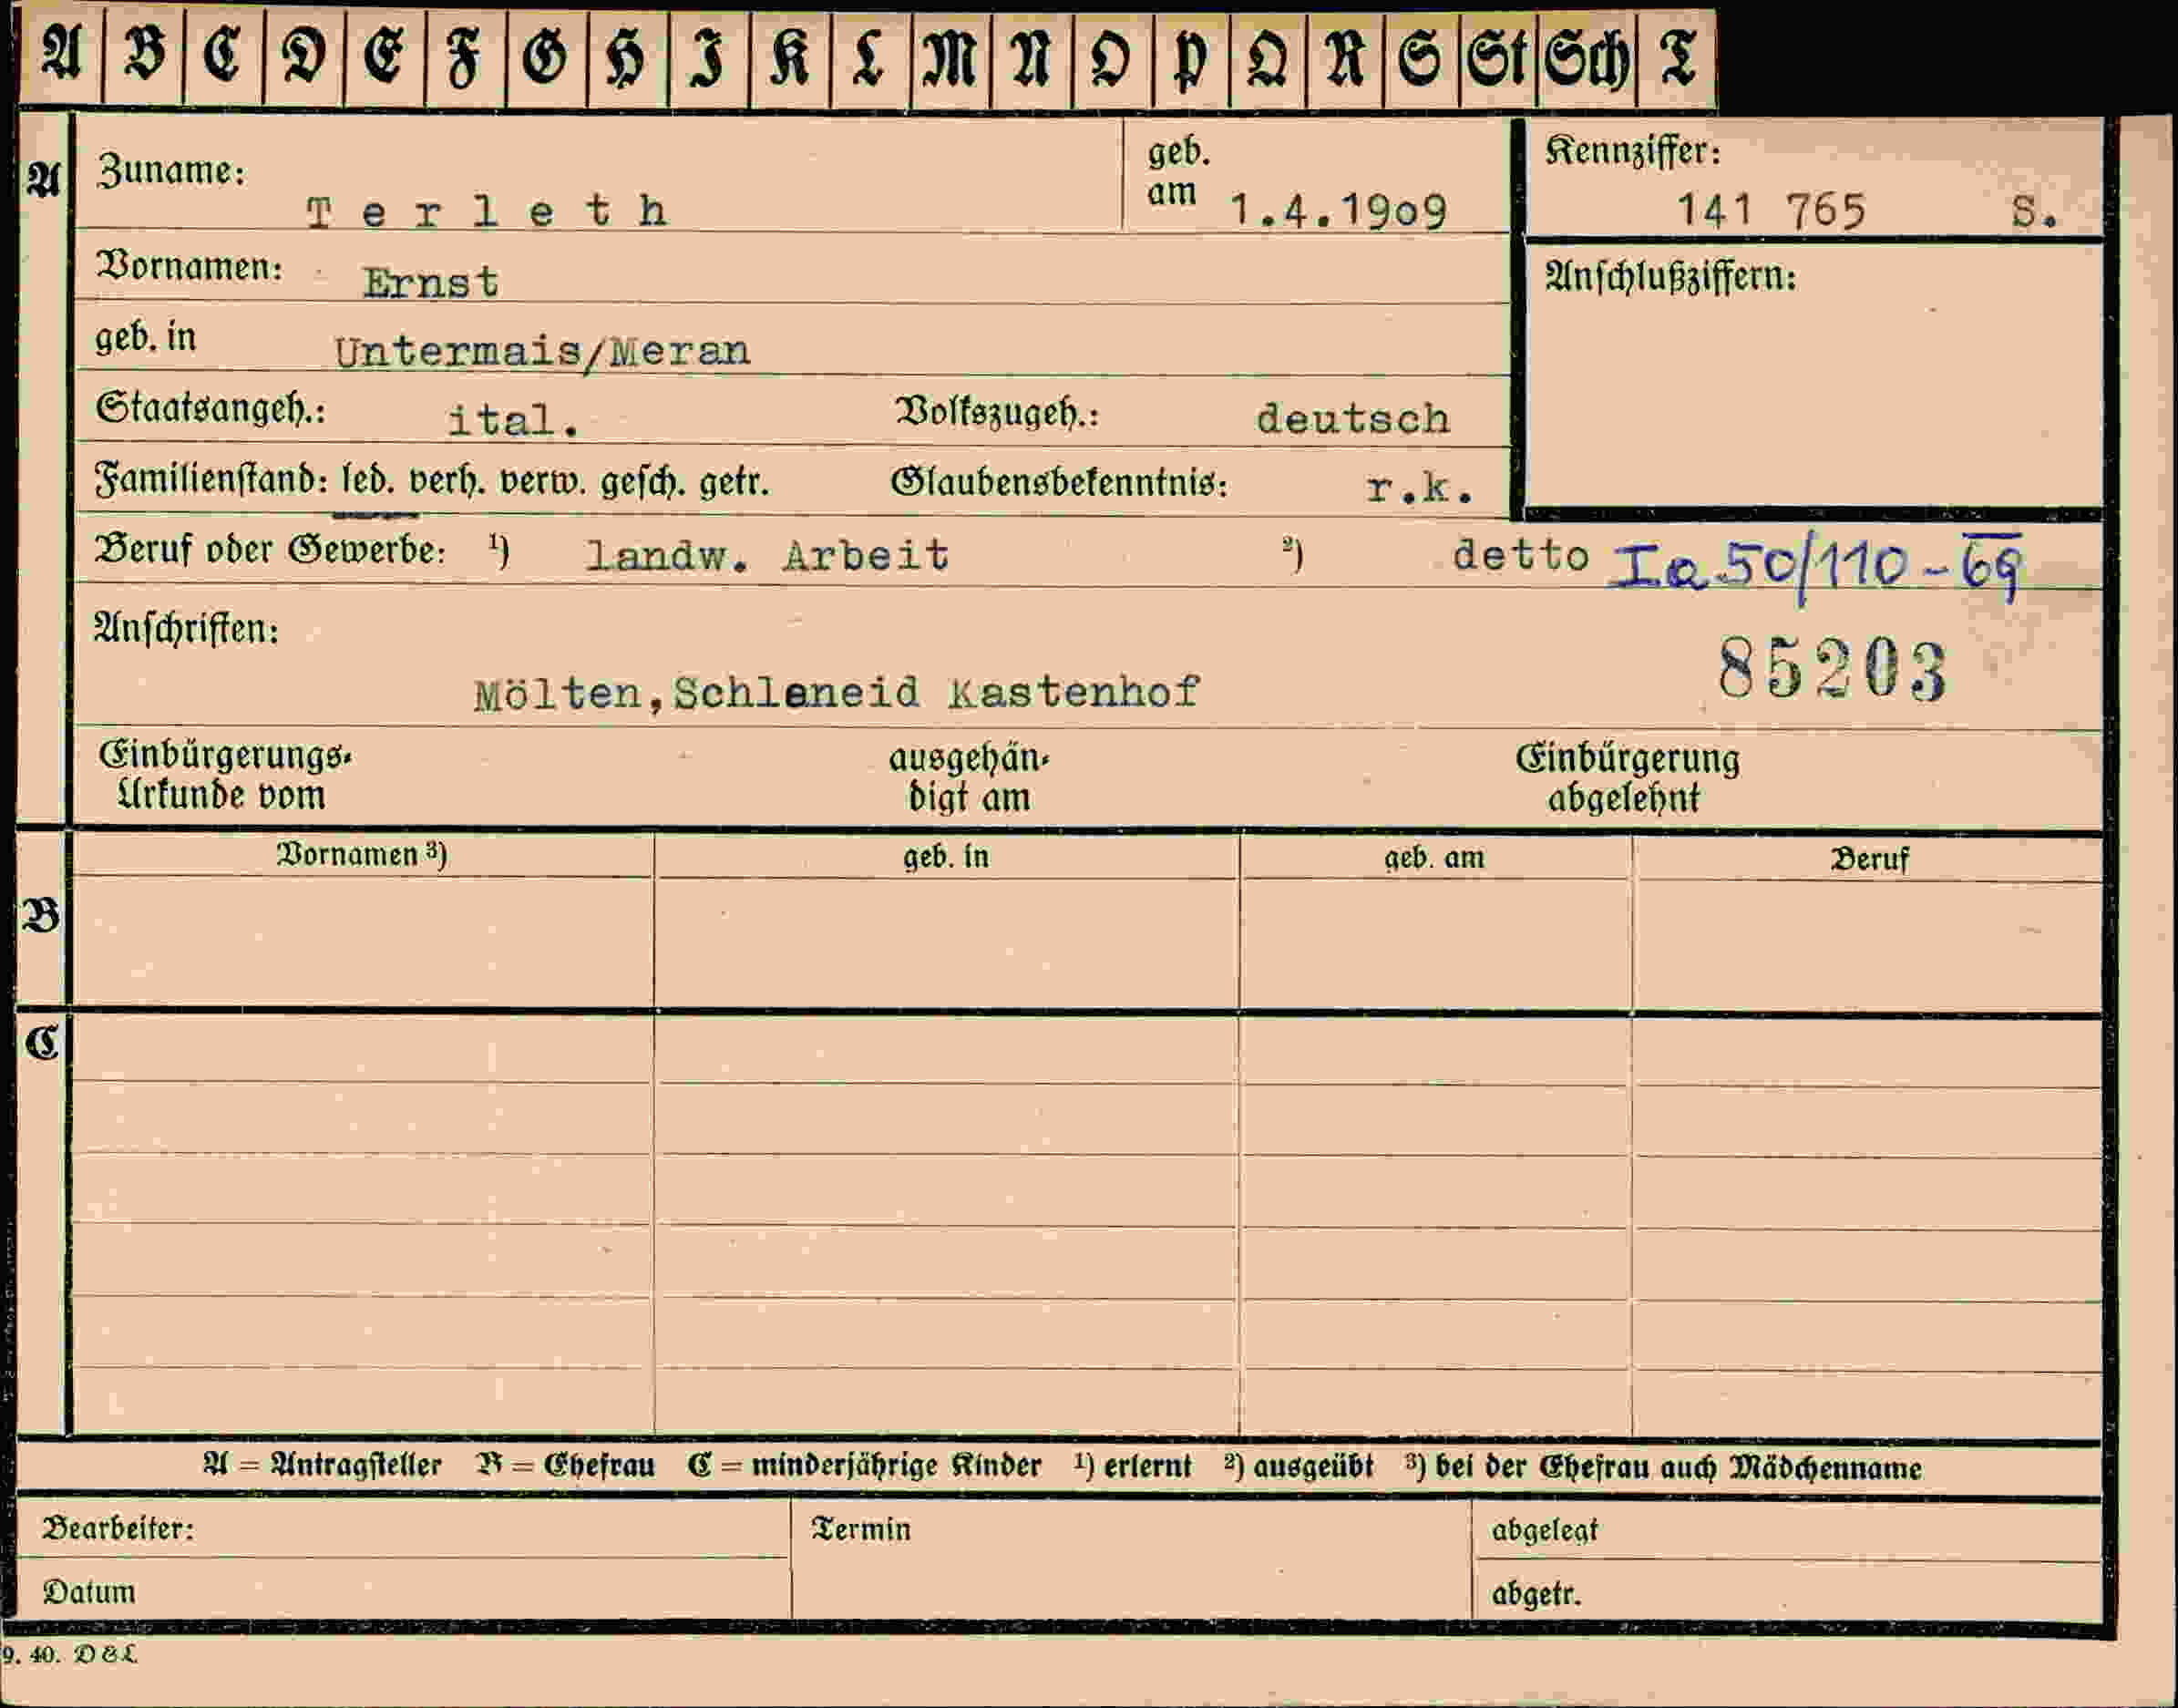2178x1708 pixels.
Task: Click the 'ausgehändigt am' label
Action: coord(969,778)
